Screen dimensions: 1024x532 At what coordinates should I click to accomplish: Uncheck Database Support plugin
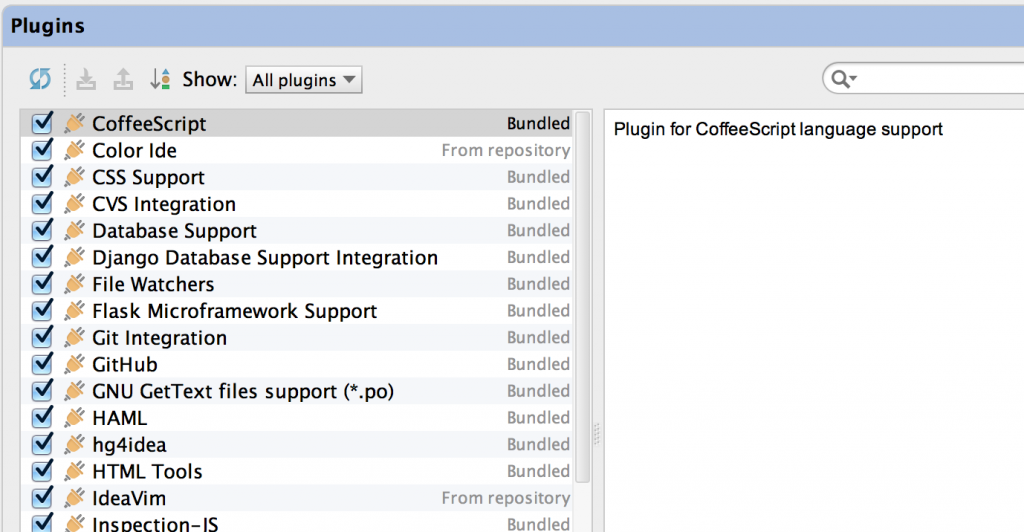pyautogui.click(x=42, y=230)
